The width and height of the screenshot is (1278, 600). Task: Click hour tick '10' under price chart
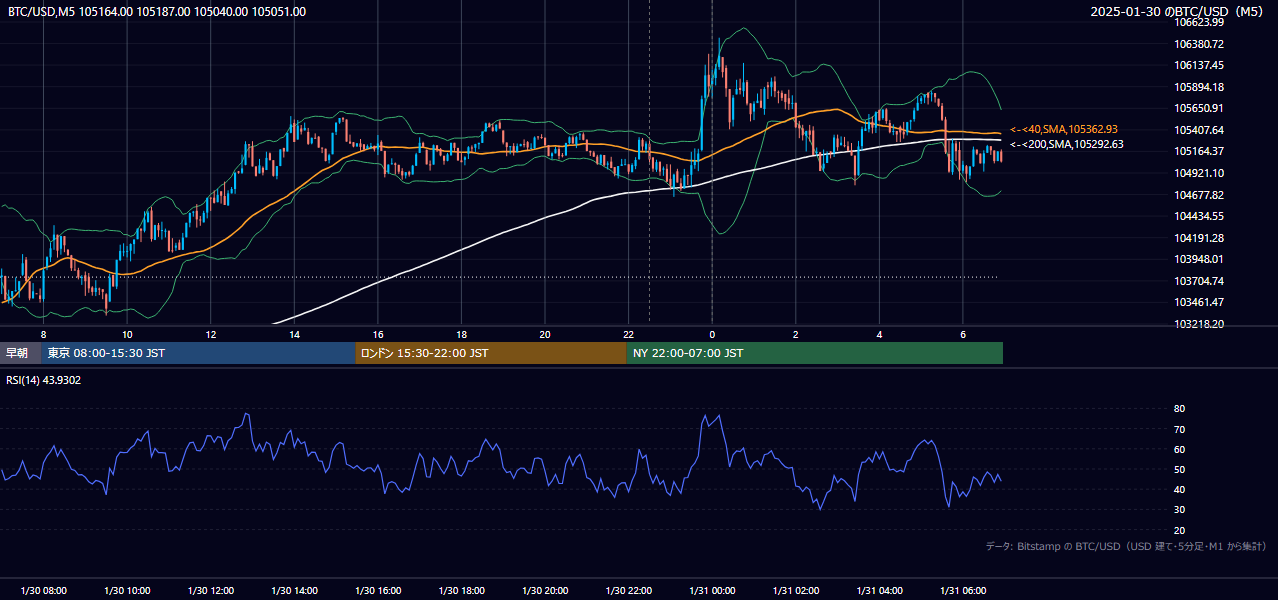[x=127, y=334]
